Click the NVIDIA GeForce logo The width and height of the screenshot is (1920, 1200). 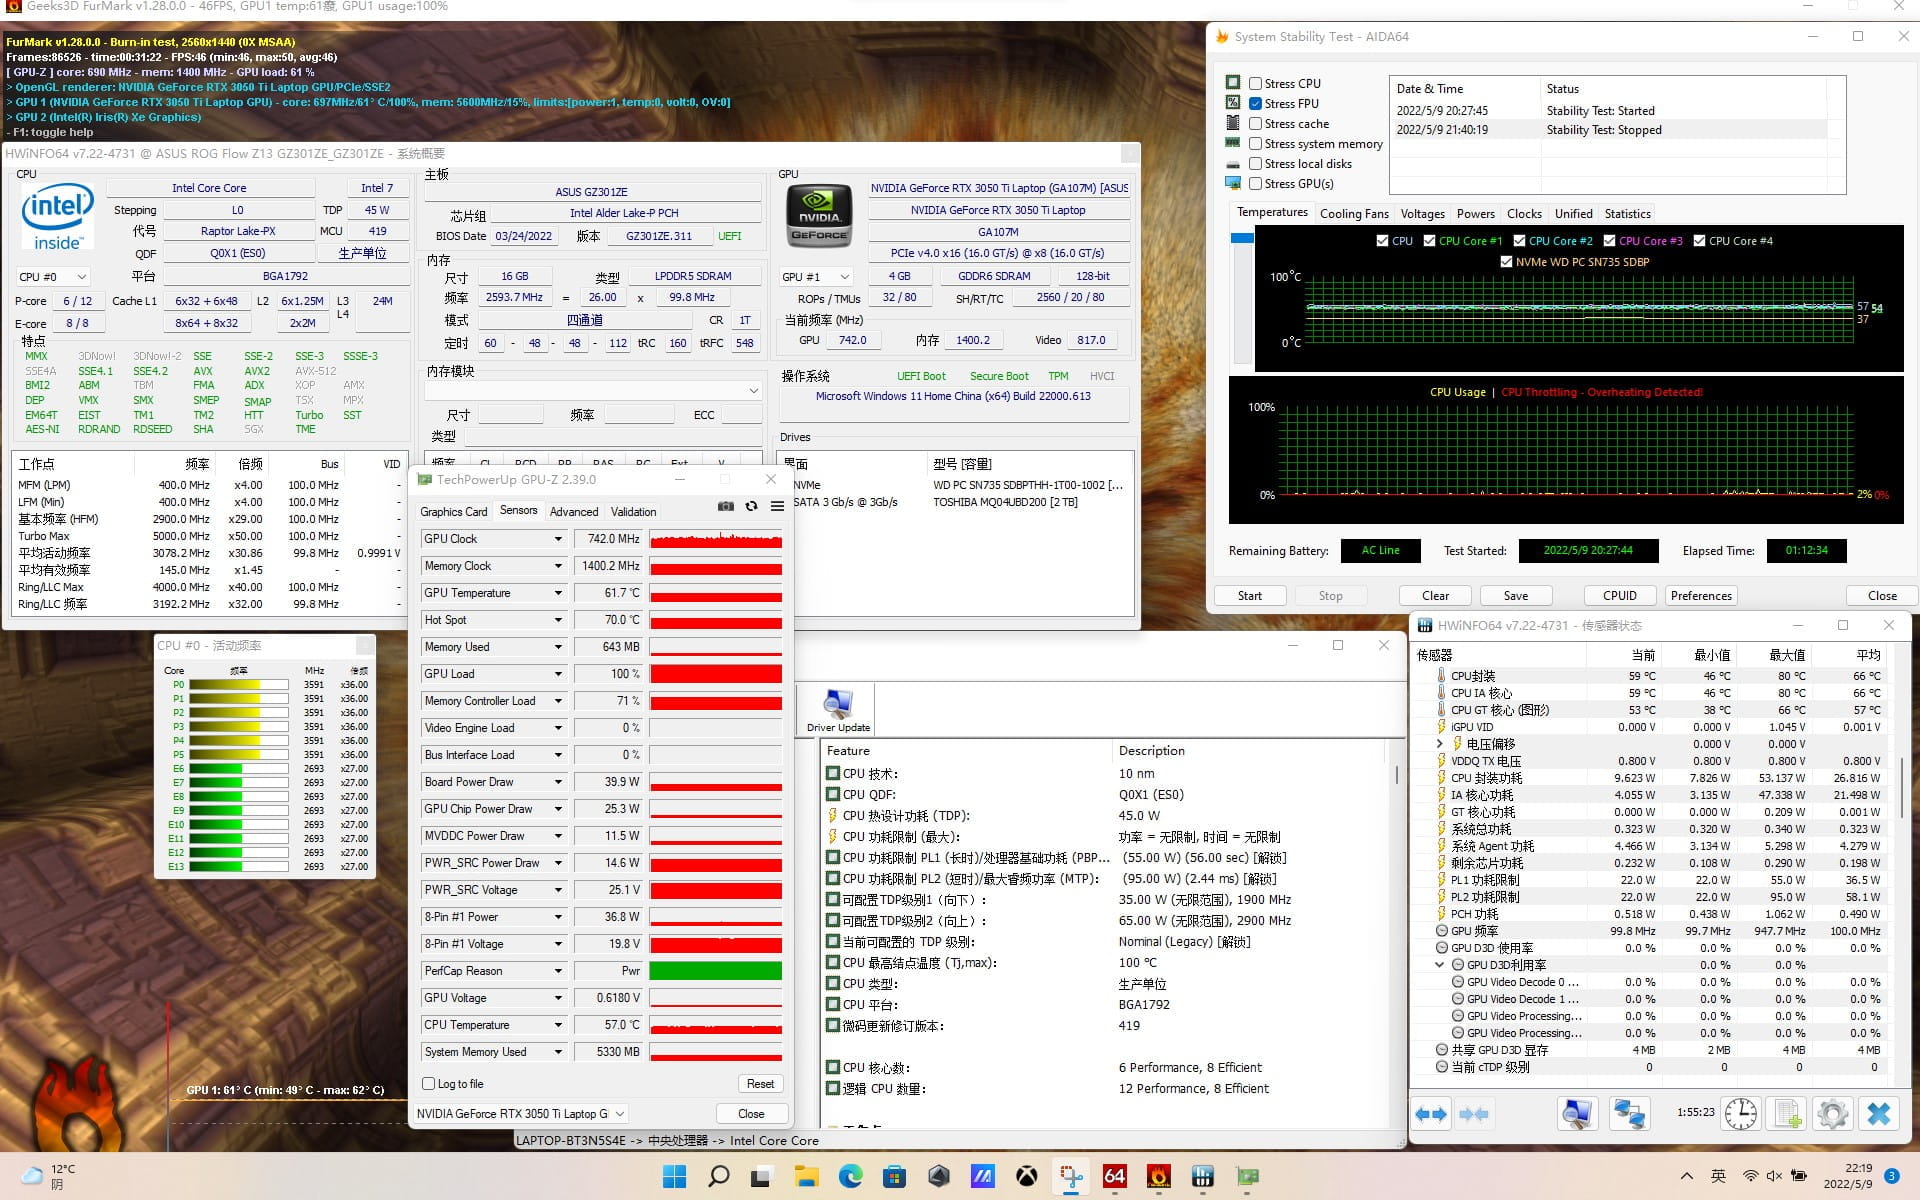click(x=819, y=215)
